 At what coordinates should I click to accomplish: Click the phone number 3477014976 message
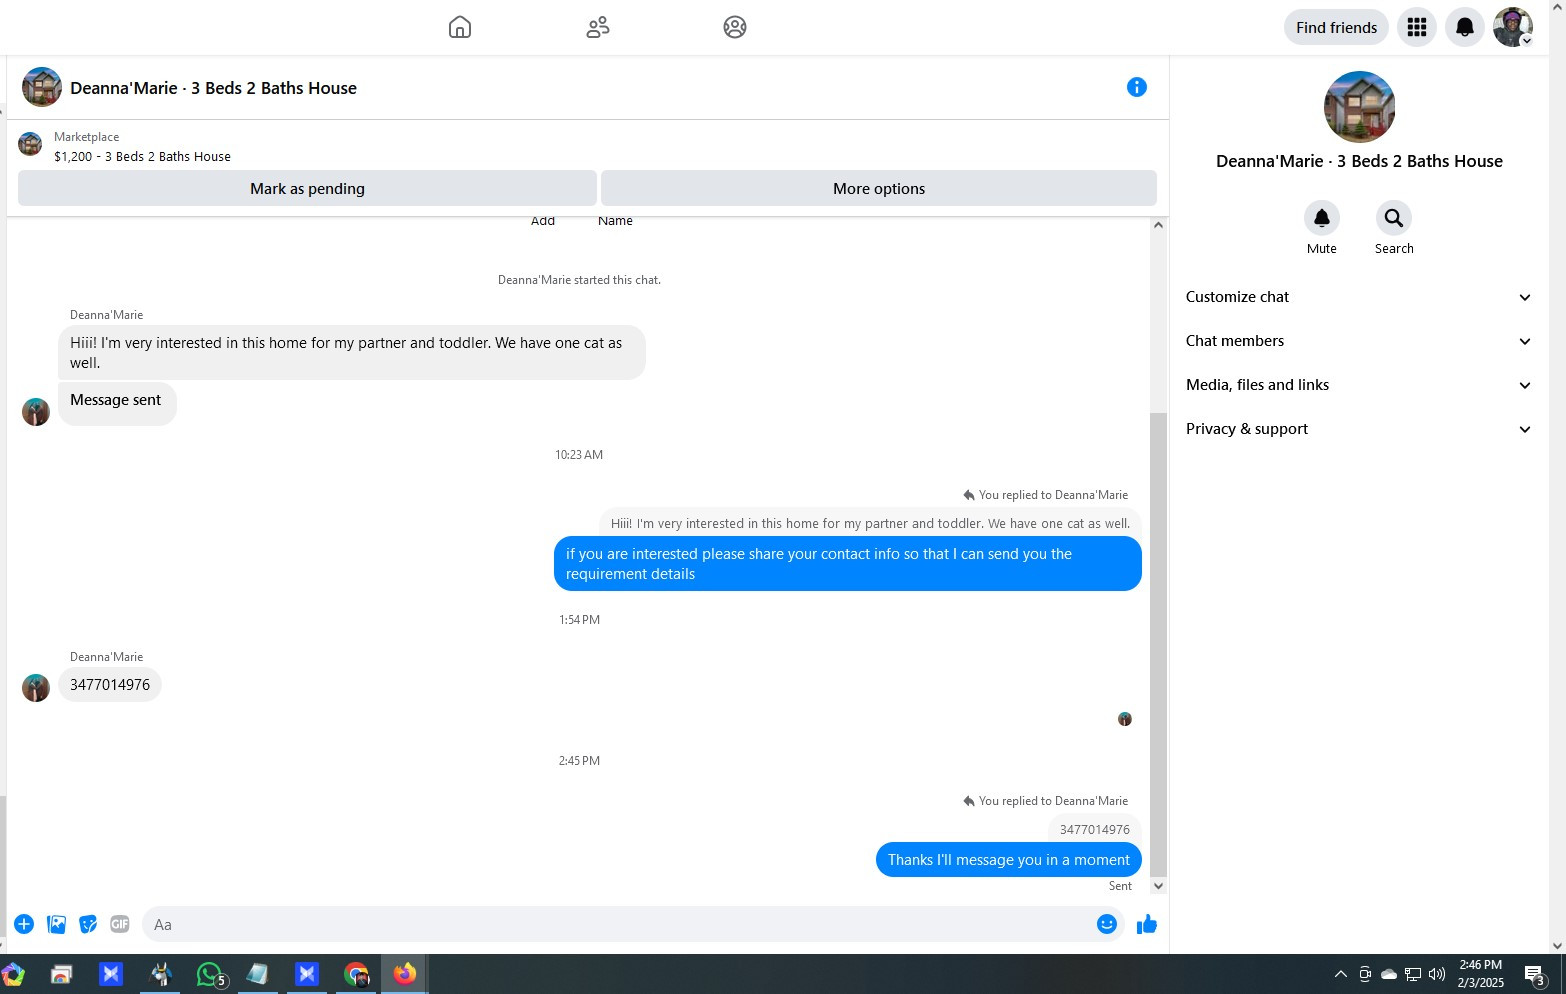[110, 685]
